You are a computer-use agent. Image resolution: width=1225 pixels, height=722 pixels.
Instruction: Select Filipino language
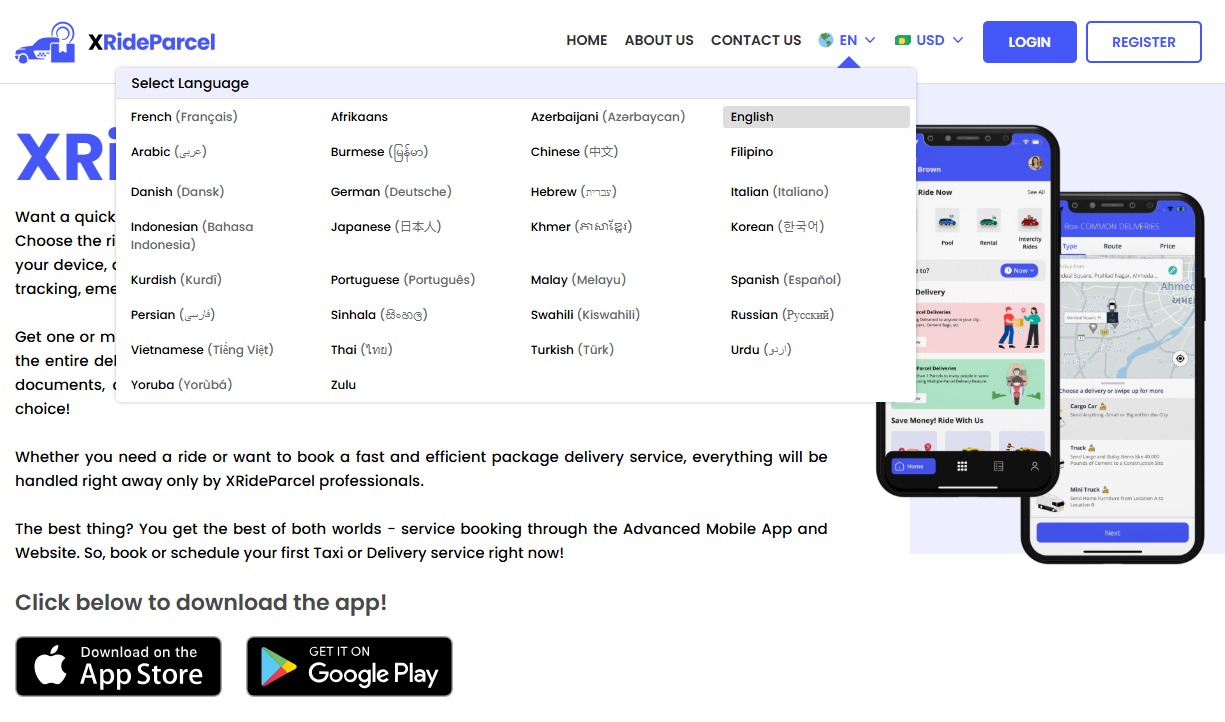(x=752, y=152)
